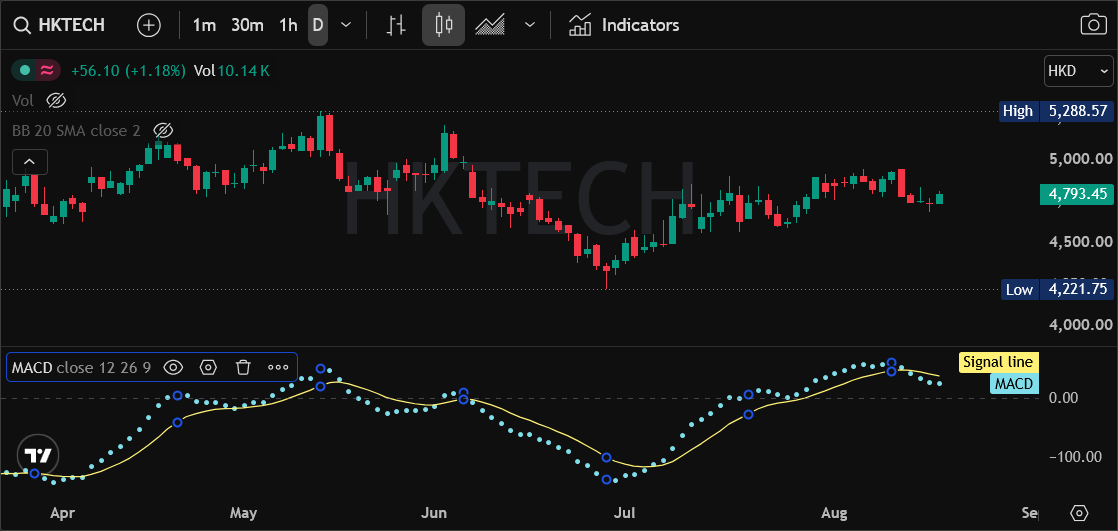Select the area chart style icon
This screenshot has height=531, width=1118.
(x=490, y=25)
